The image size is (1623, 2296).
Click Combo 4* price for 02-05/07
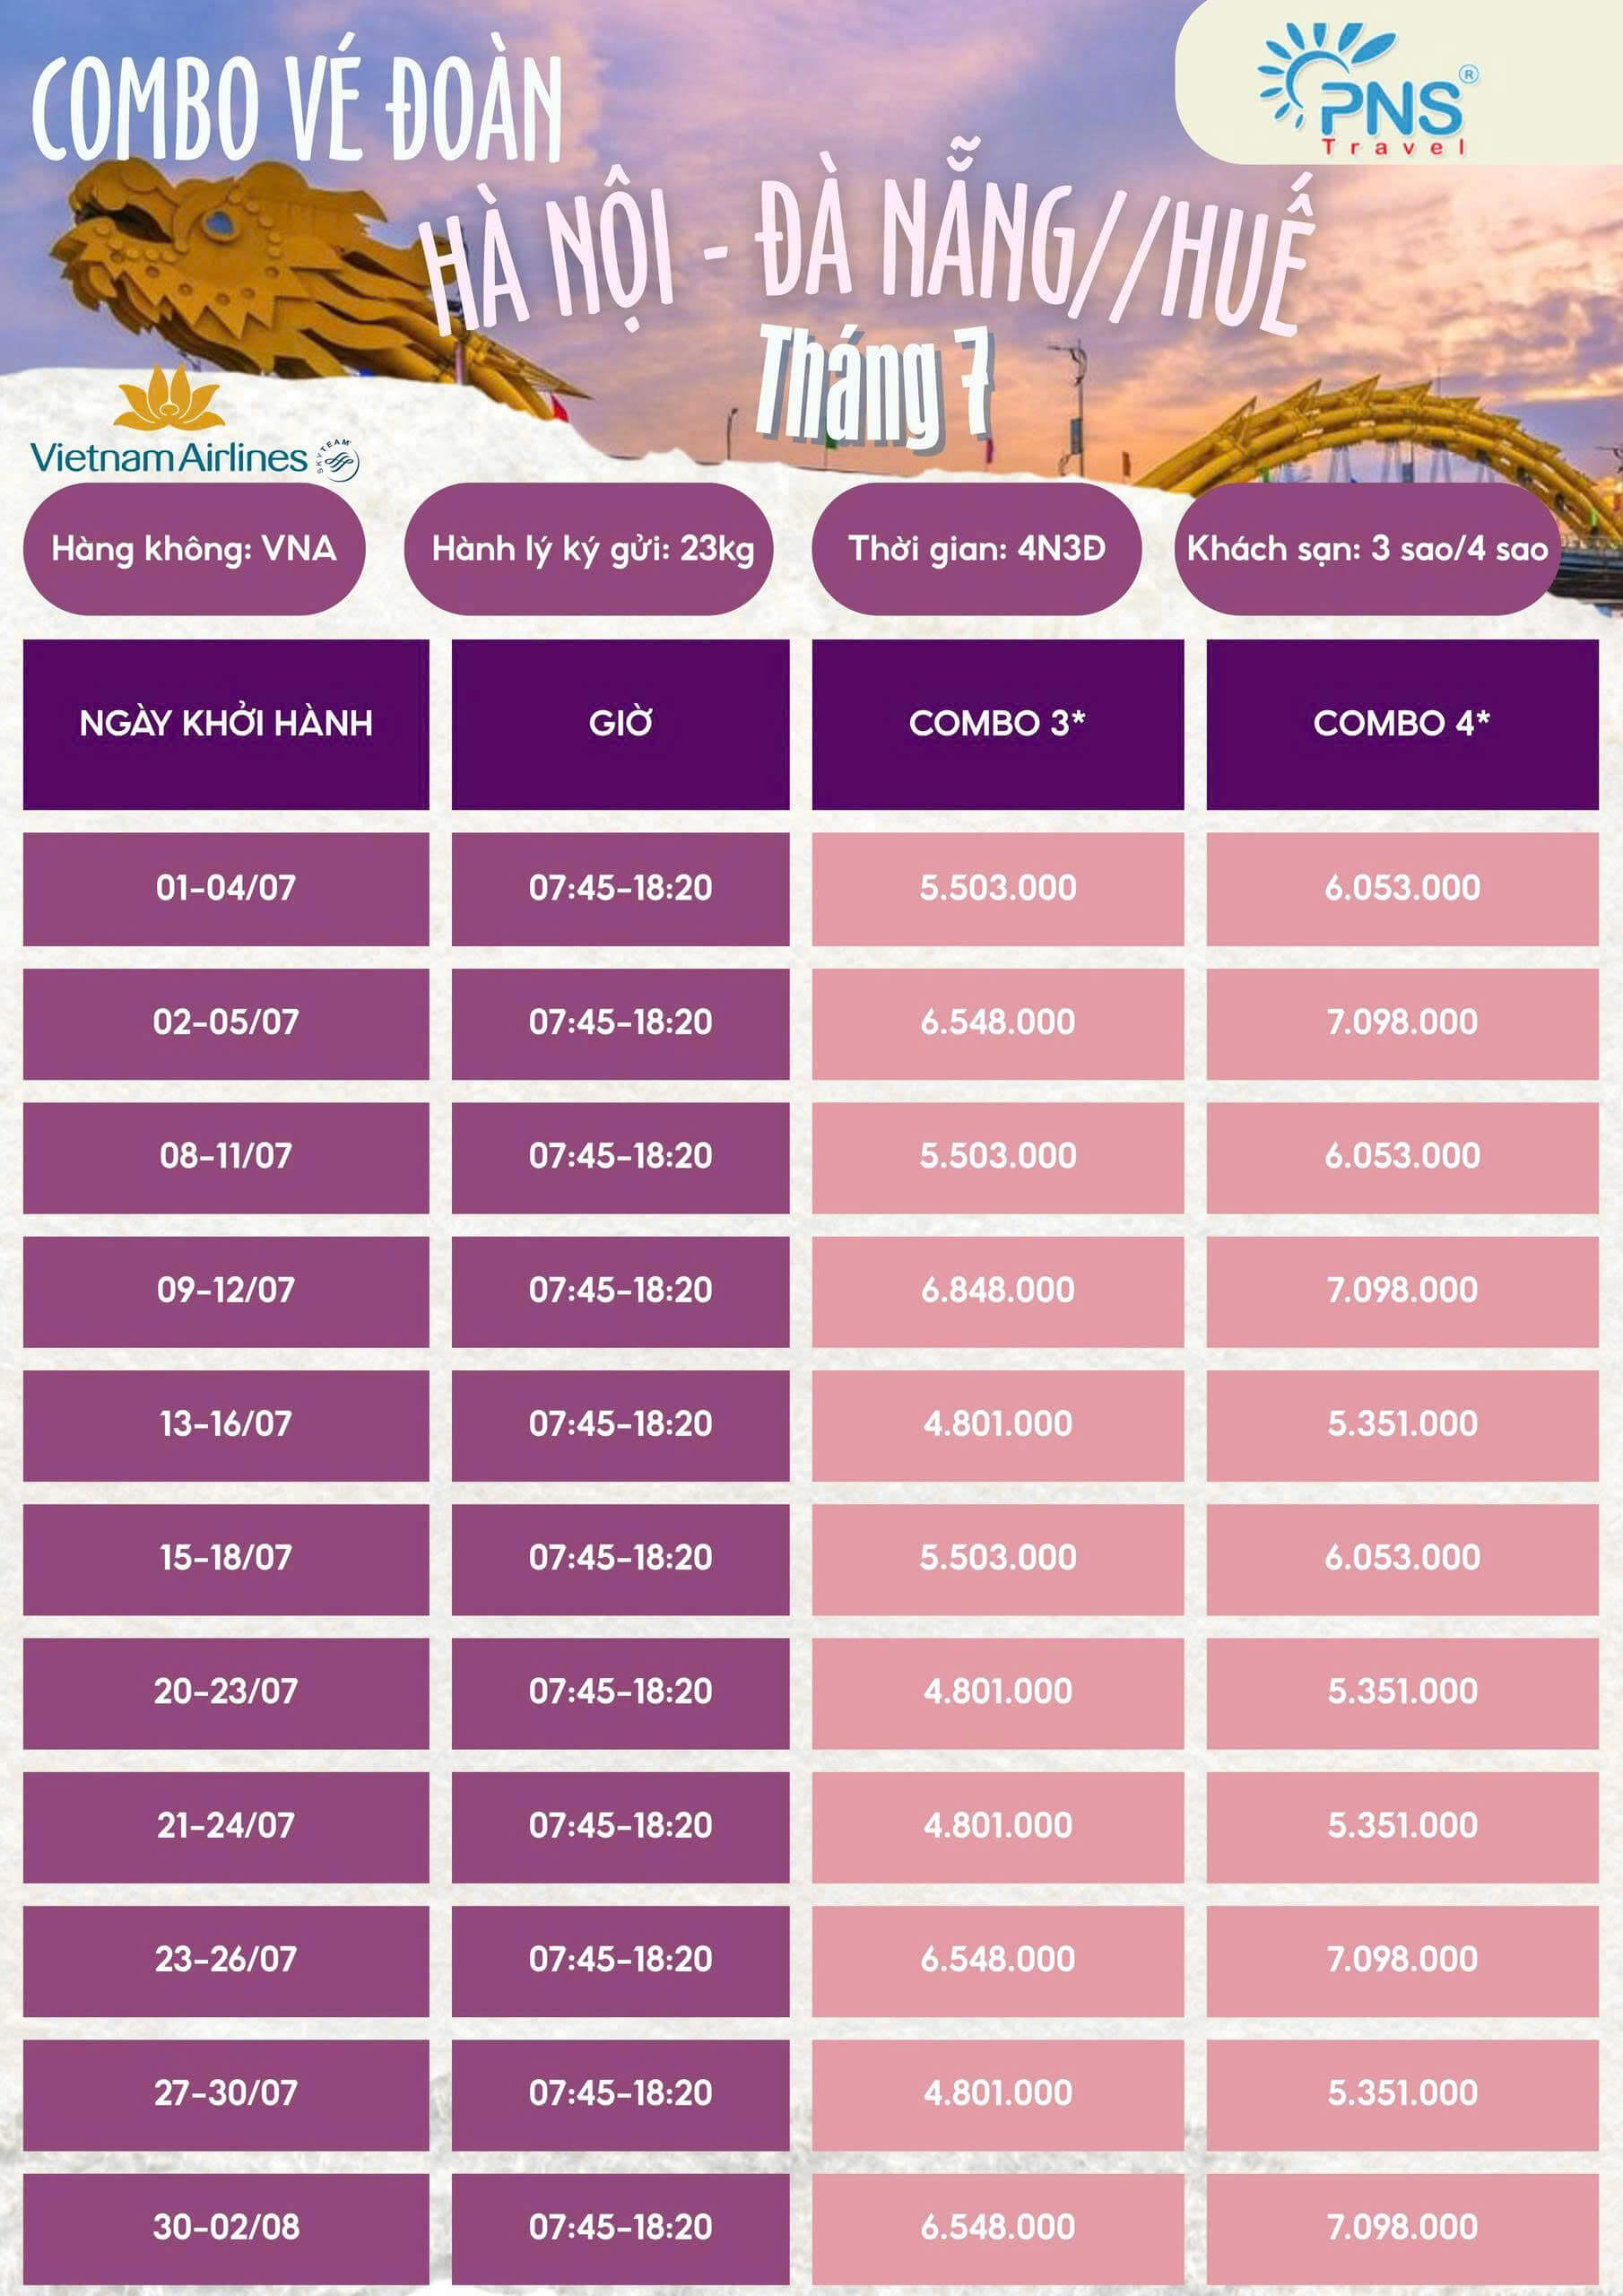[x=1401, y=1022]
